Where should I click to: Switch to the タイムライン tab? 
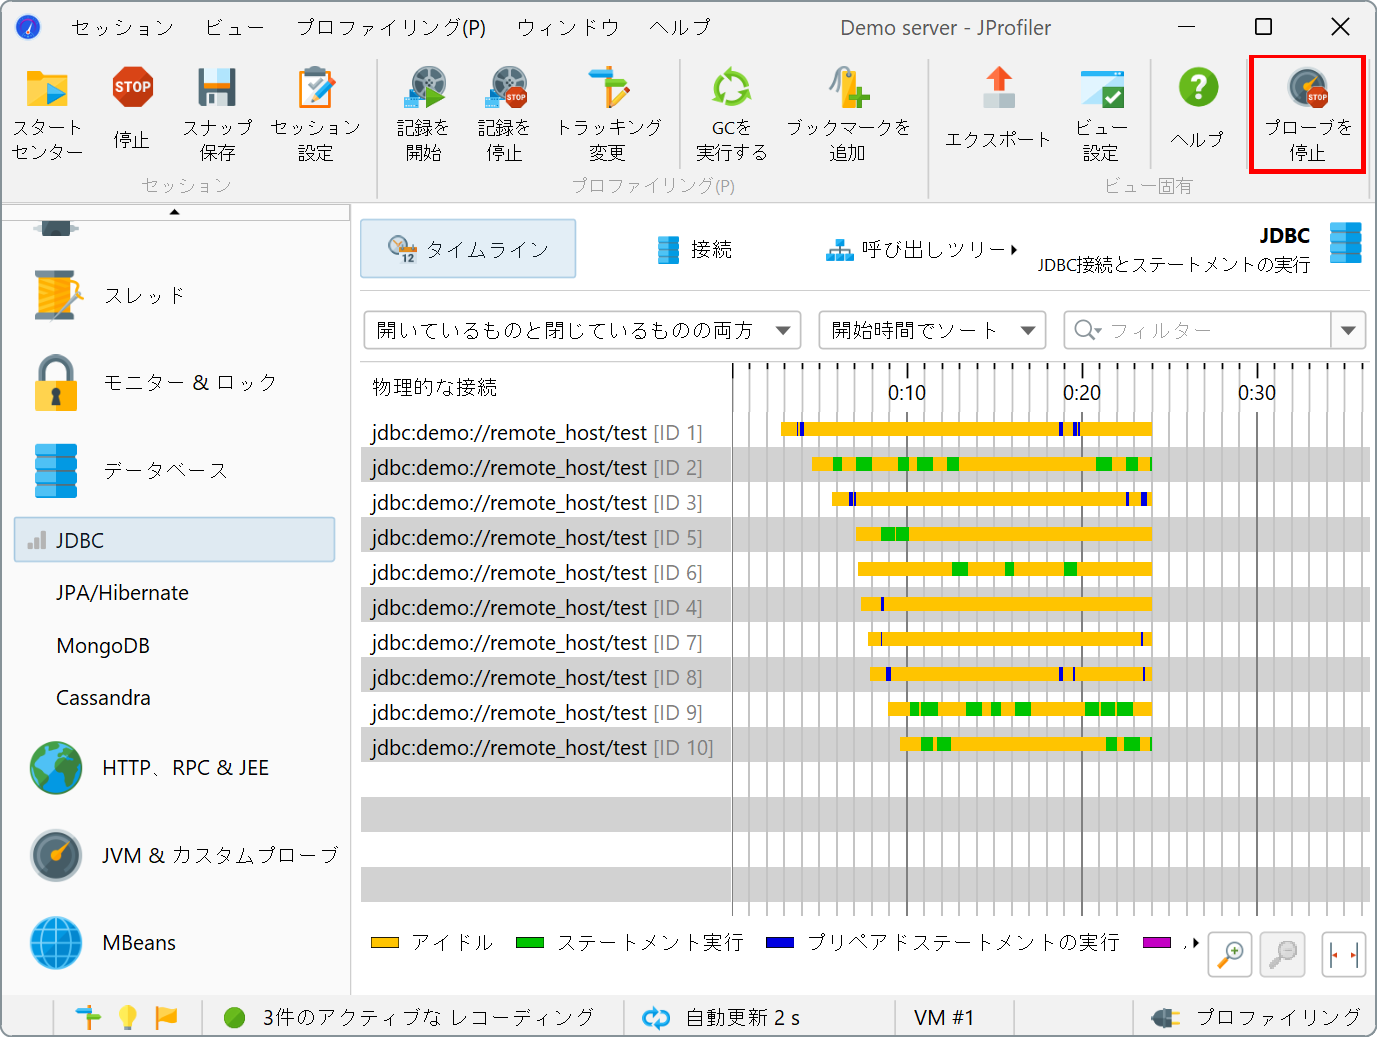tap(468, 249)
